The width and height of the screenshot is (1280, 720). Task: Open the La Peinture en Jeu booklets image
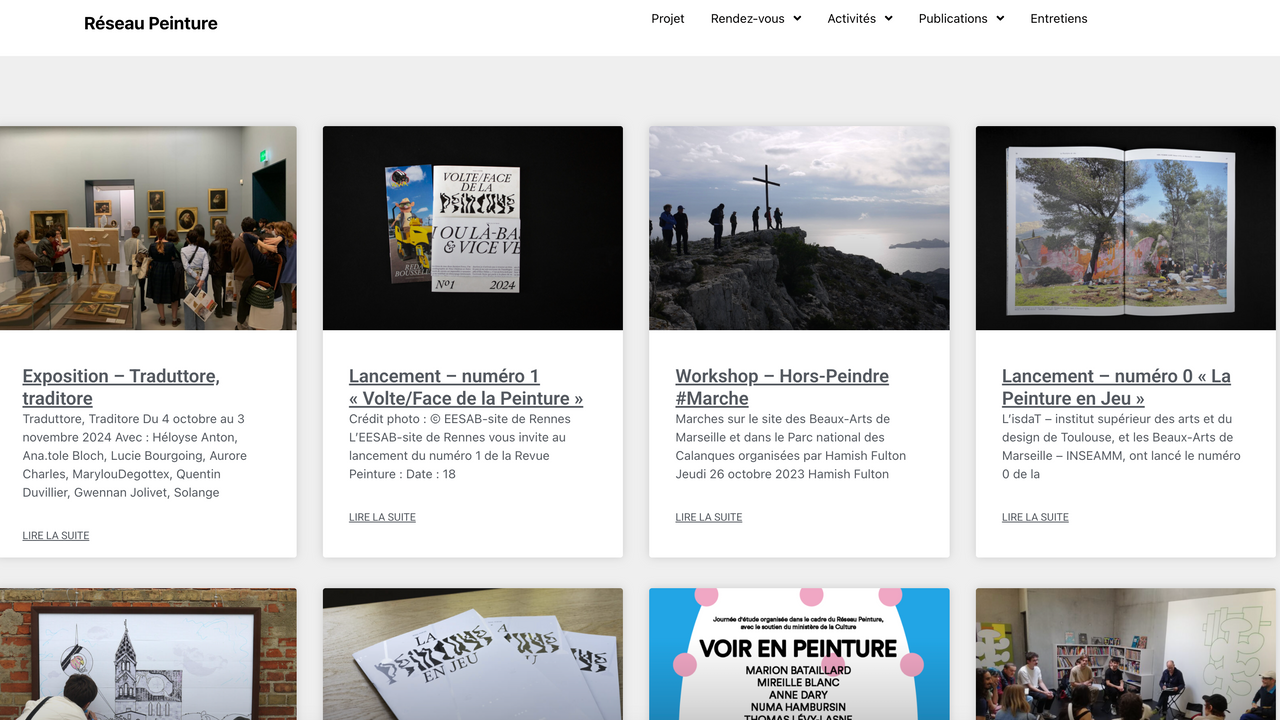coord(472,654)
